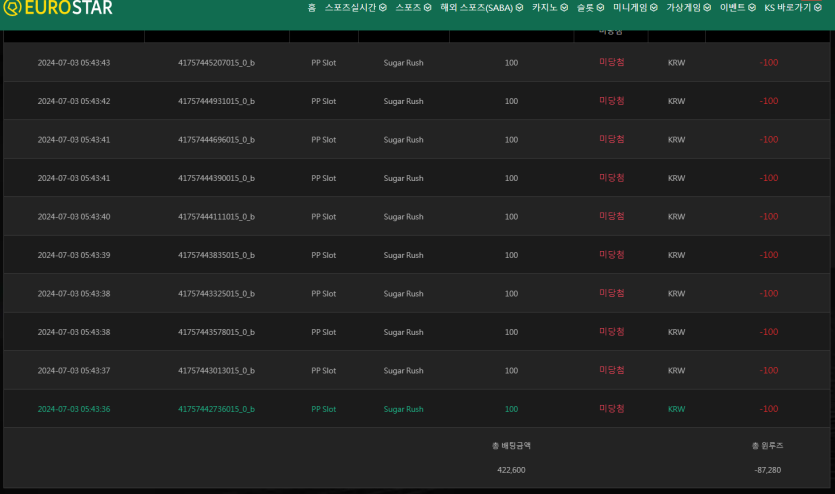Select bet ID 41757443835015_0_b
This screenshot has width=835, height=494.
pyautogui.click(x=216, y=255)
